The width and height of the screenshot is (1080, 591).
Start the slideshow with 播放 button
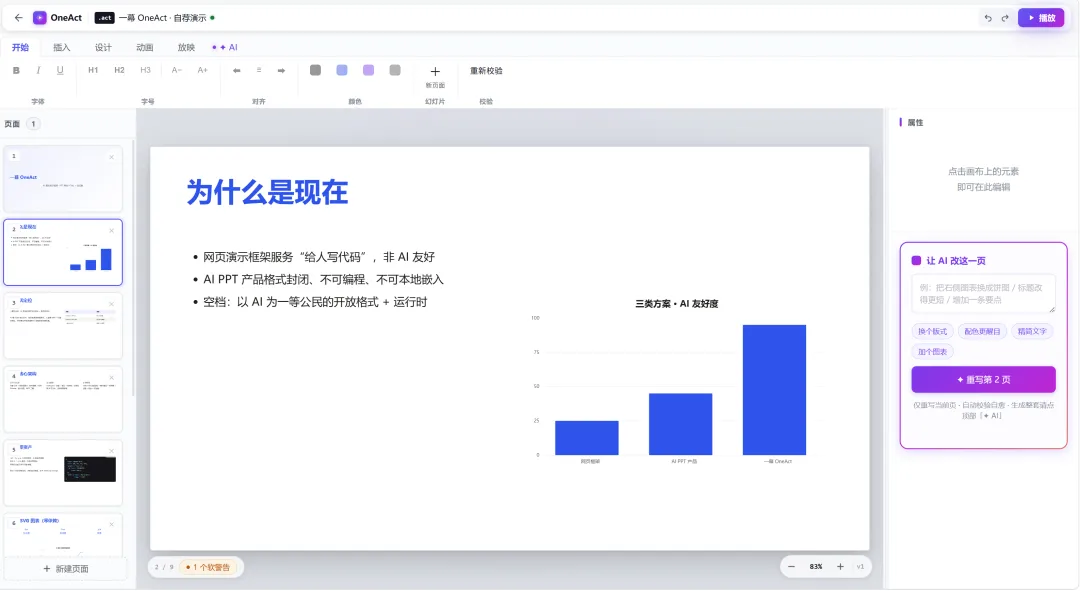coord(1041,18)
